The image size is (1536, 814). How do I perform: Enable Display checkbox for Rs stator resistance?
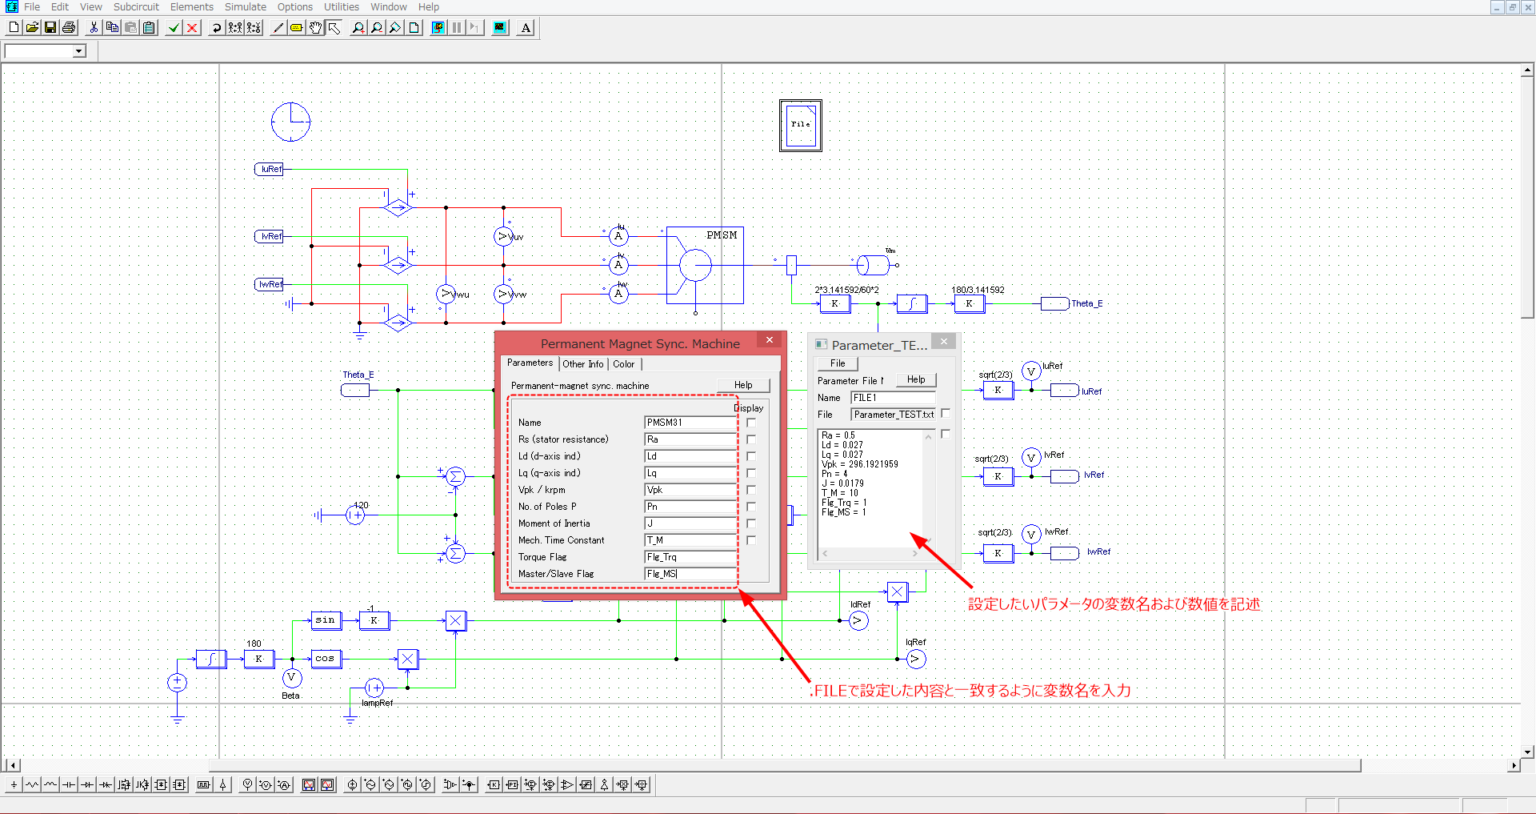coord(751,439)
